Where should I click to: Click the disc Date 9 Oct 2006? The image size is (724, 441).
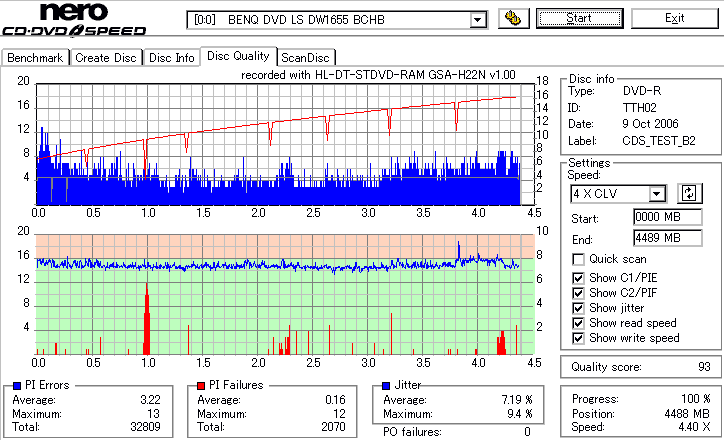point(651,124)
